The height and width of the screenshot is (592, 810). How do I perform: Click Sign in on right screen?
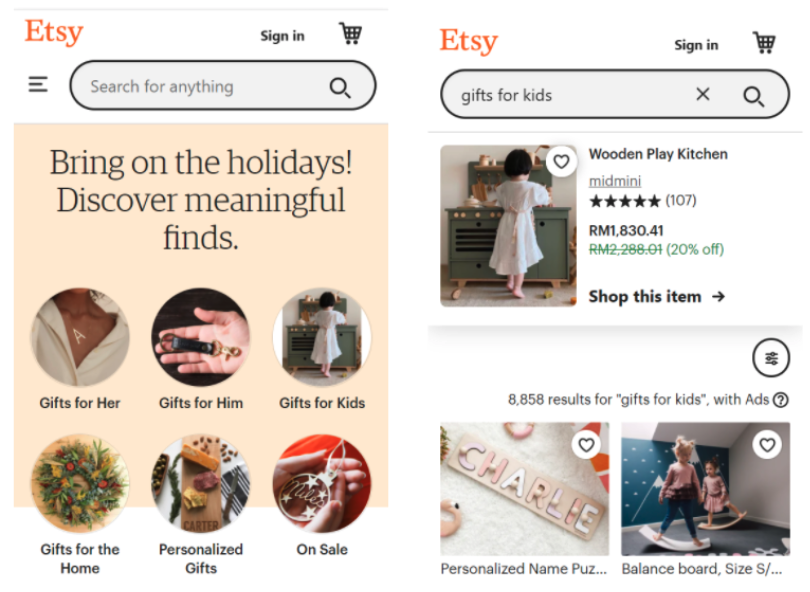coord(696,45)
